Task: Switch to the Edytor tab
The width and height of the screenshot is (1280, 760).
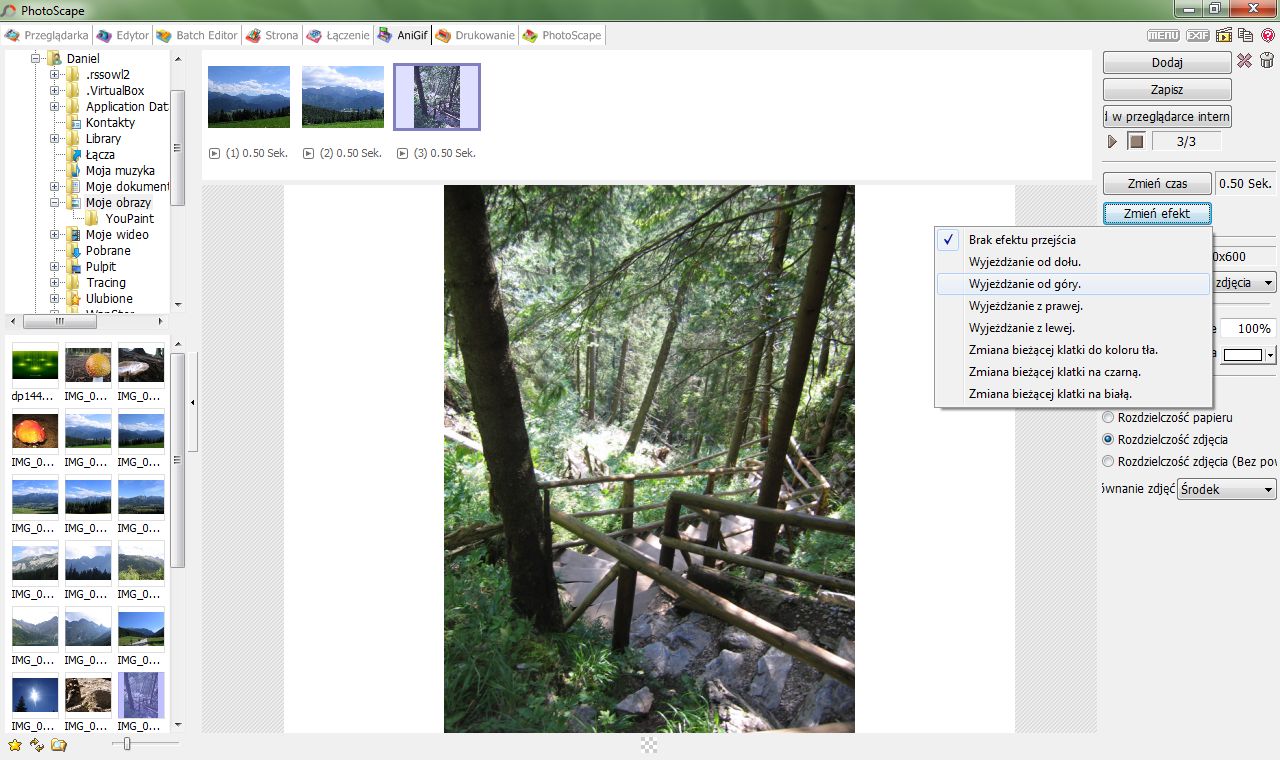Action: click(x=123, y=35)
